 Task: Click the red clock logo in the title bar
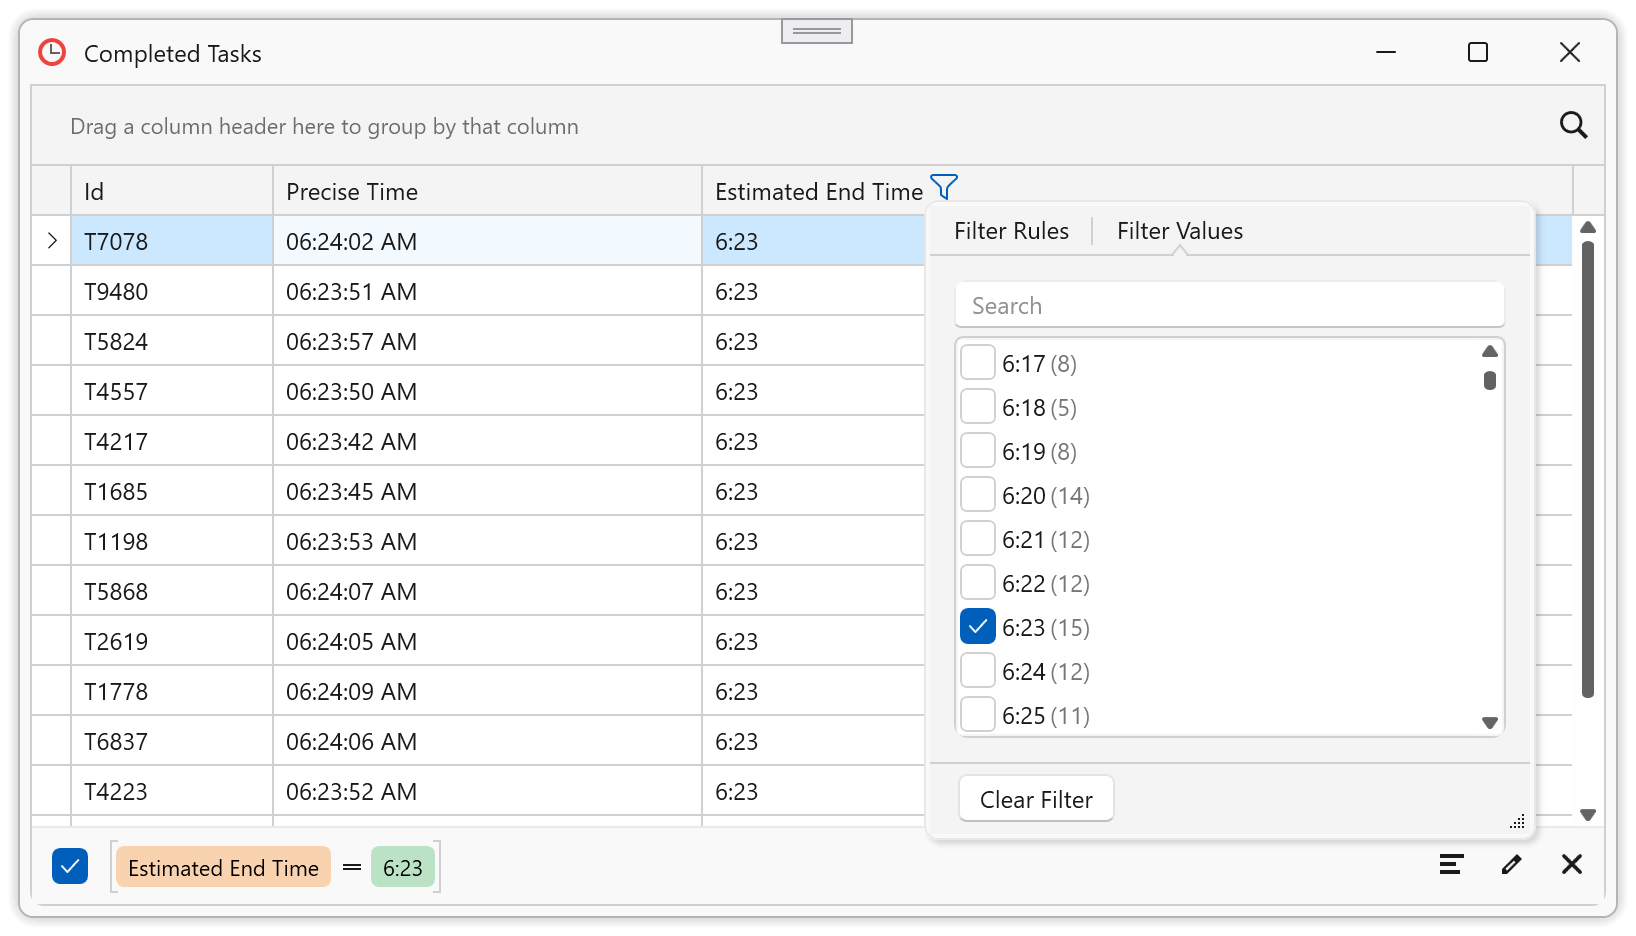(51, 52)
